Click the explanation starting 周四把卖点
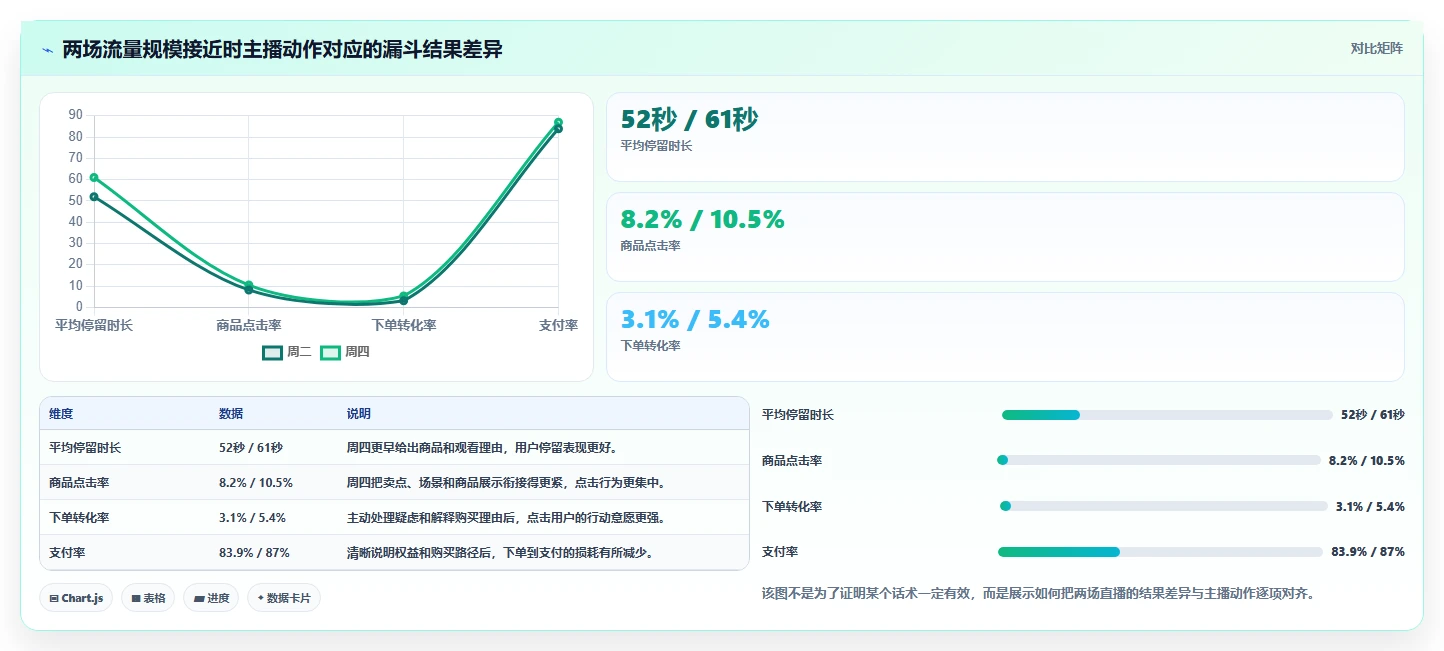 (x=507, y=483)
